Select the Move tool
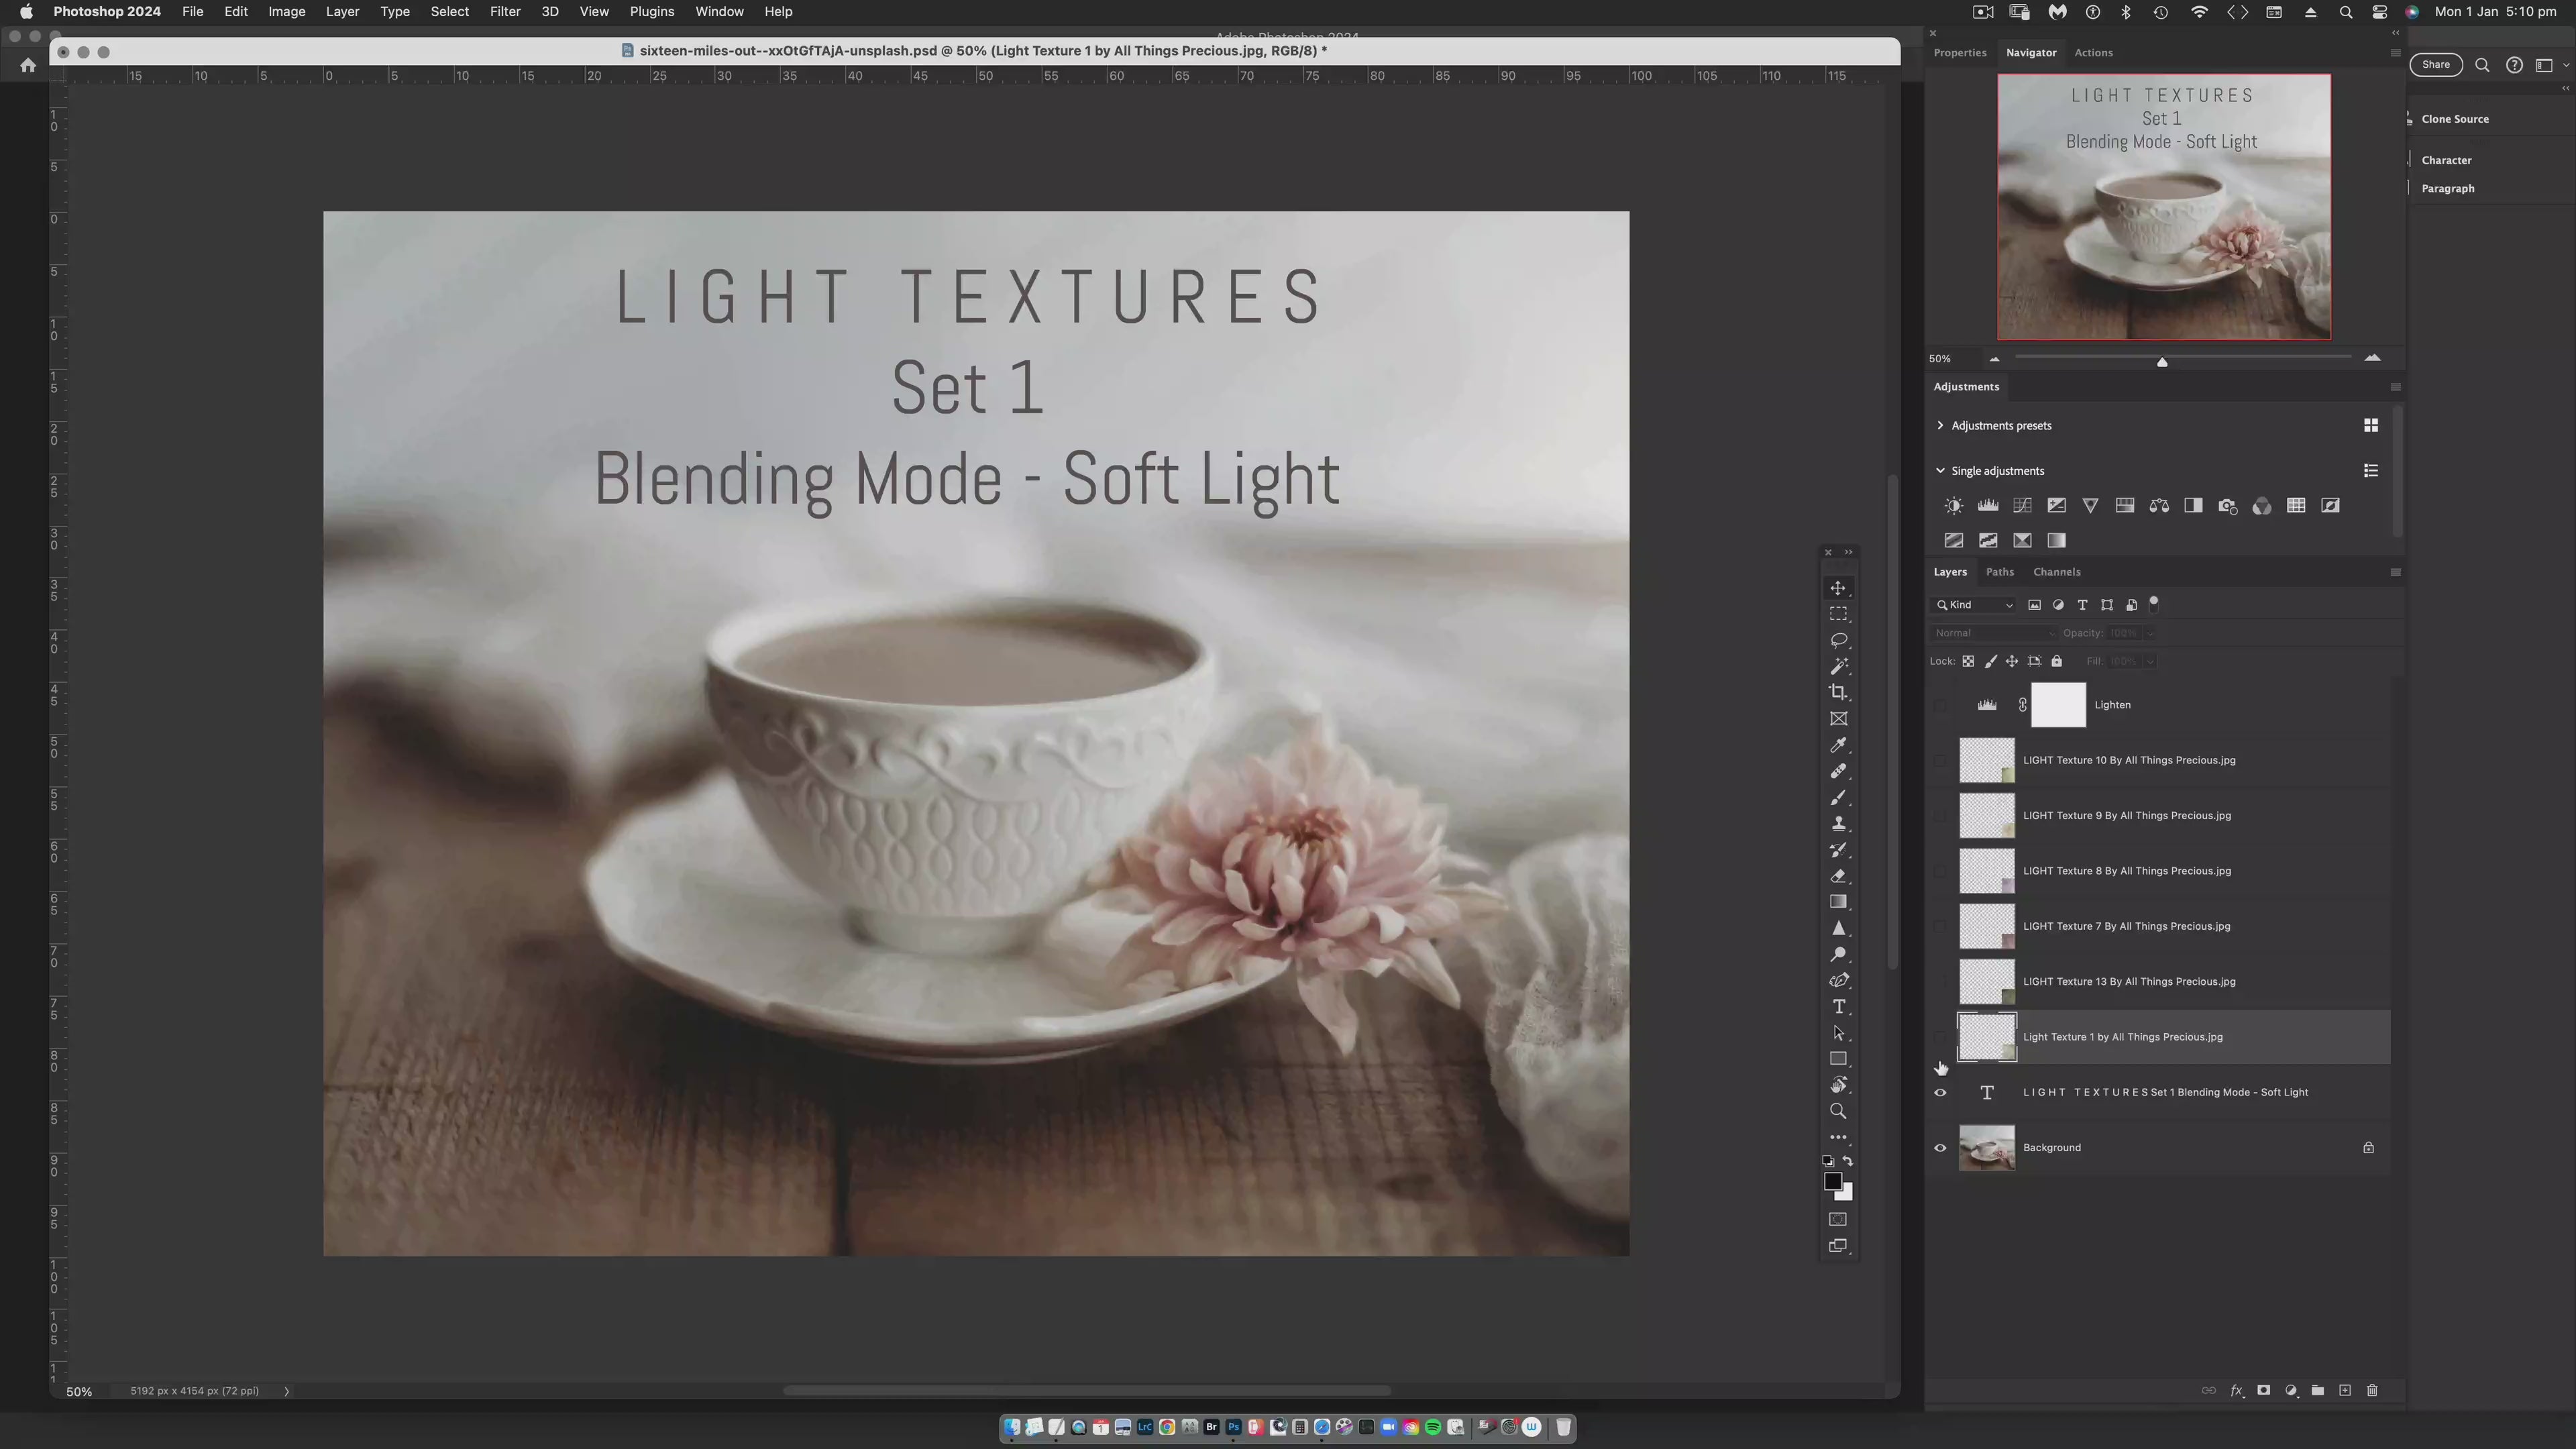The image size is (2576, 1449). [x=1838, y=588]
